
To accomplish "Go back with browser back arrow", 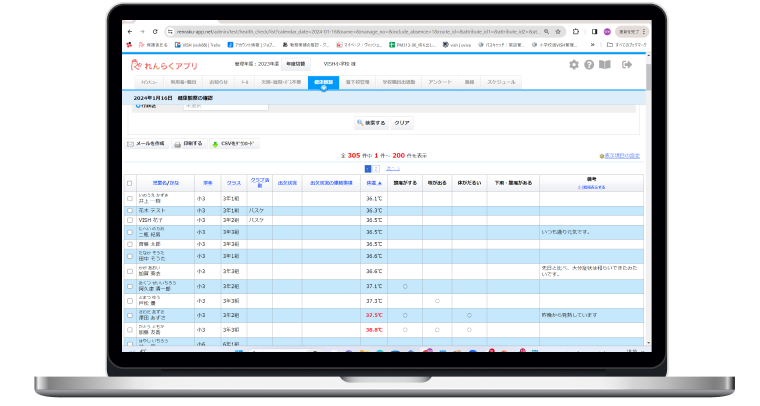I will click(130, 31).
